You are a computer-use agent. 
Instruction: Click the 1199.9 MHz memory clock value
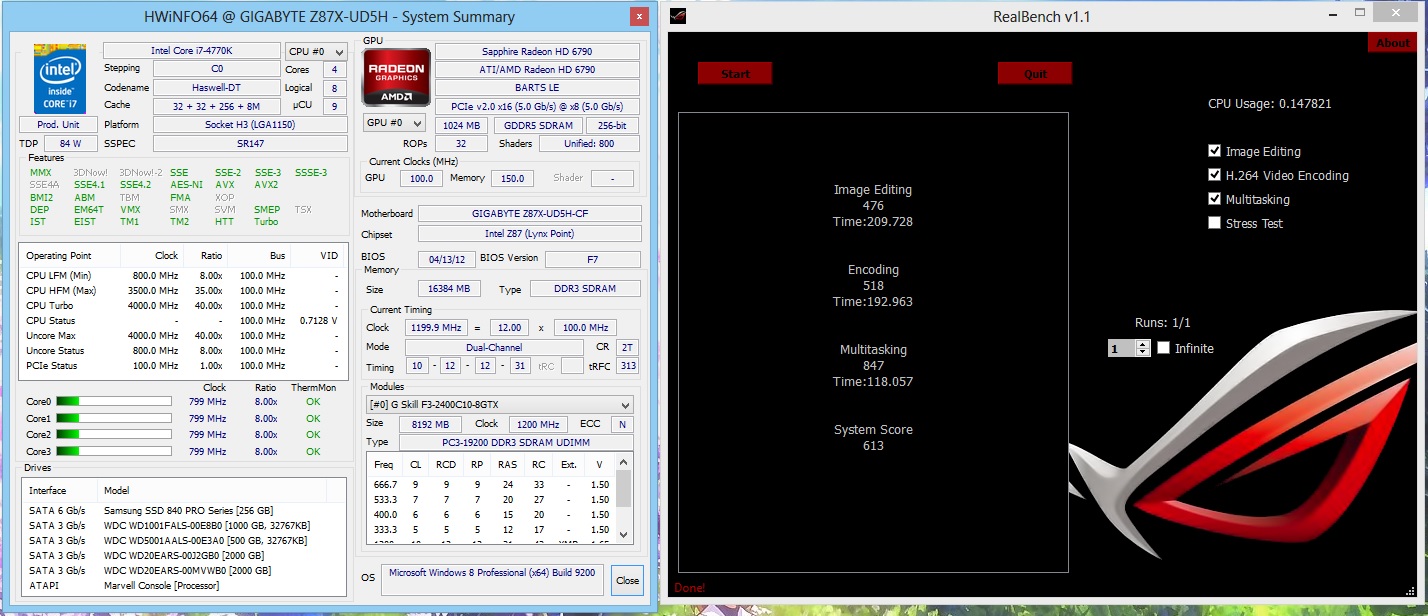[x=436, y=327]
